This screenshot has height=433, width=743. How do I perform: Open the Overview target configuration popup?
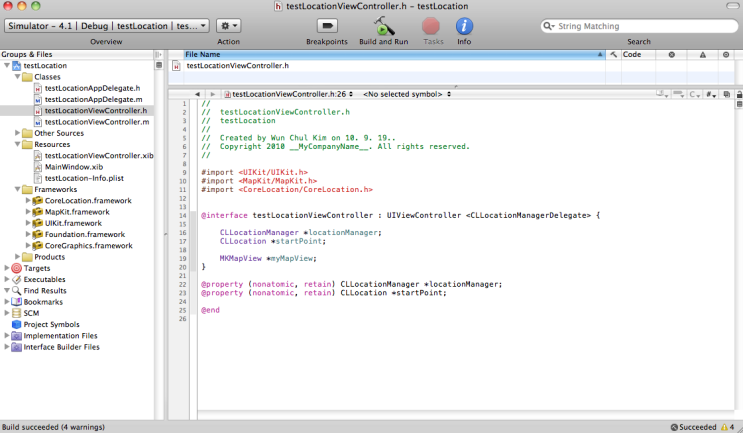coord(107,26)
